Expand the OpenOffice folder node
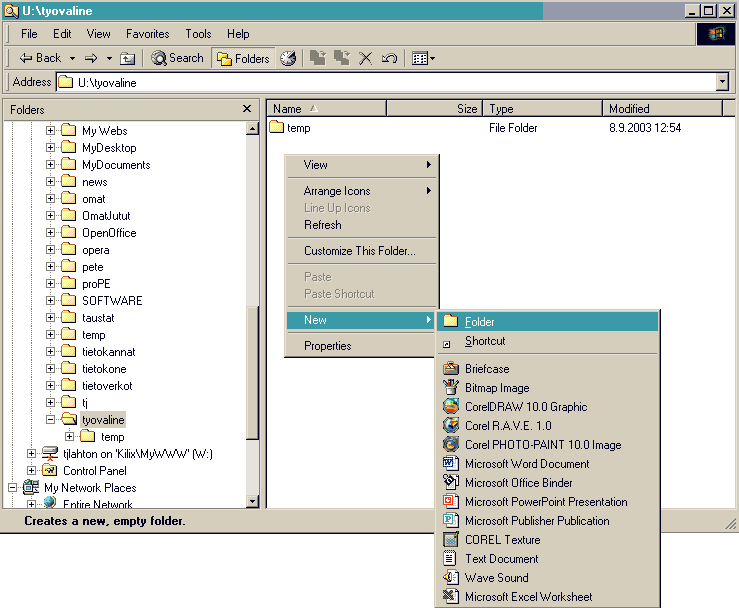 (50, 232)
